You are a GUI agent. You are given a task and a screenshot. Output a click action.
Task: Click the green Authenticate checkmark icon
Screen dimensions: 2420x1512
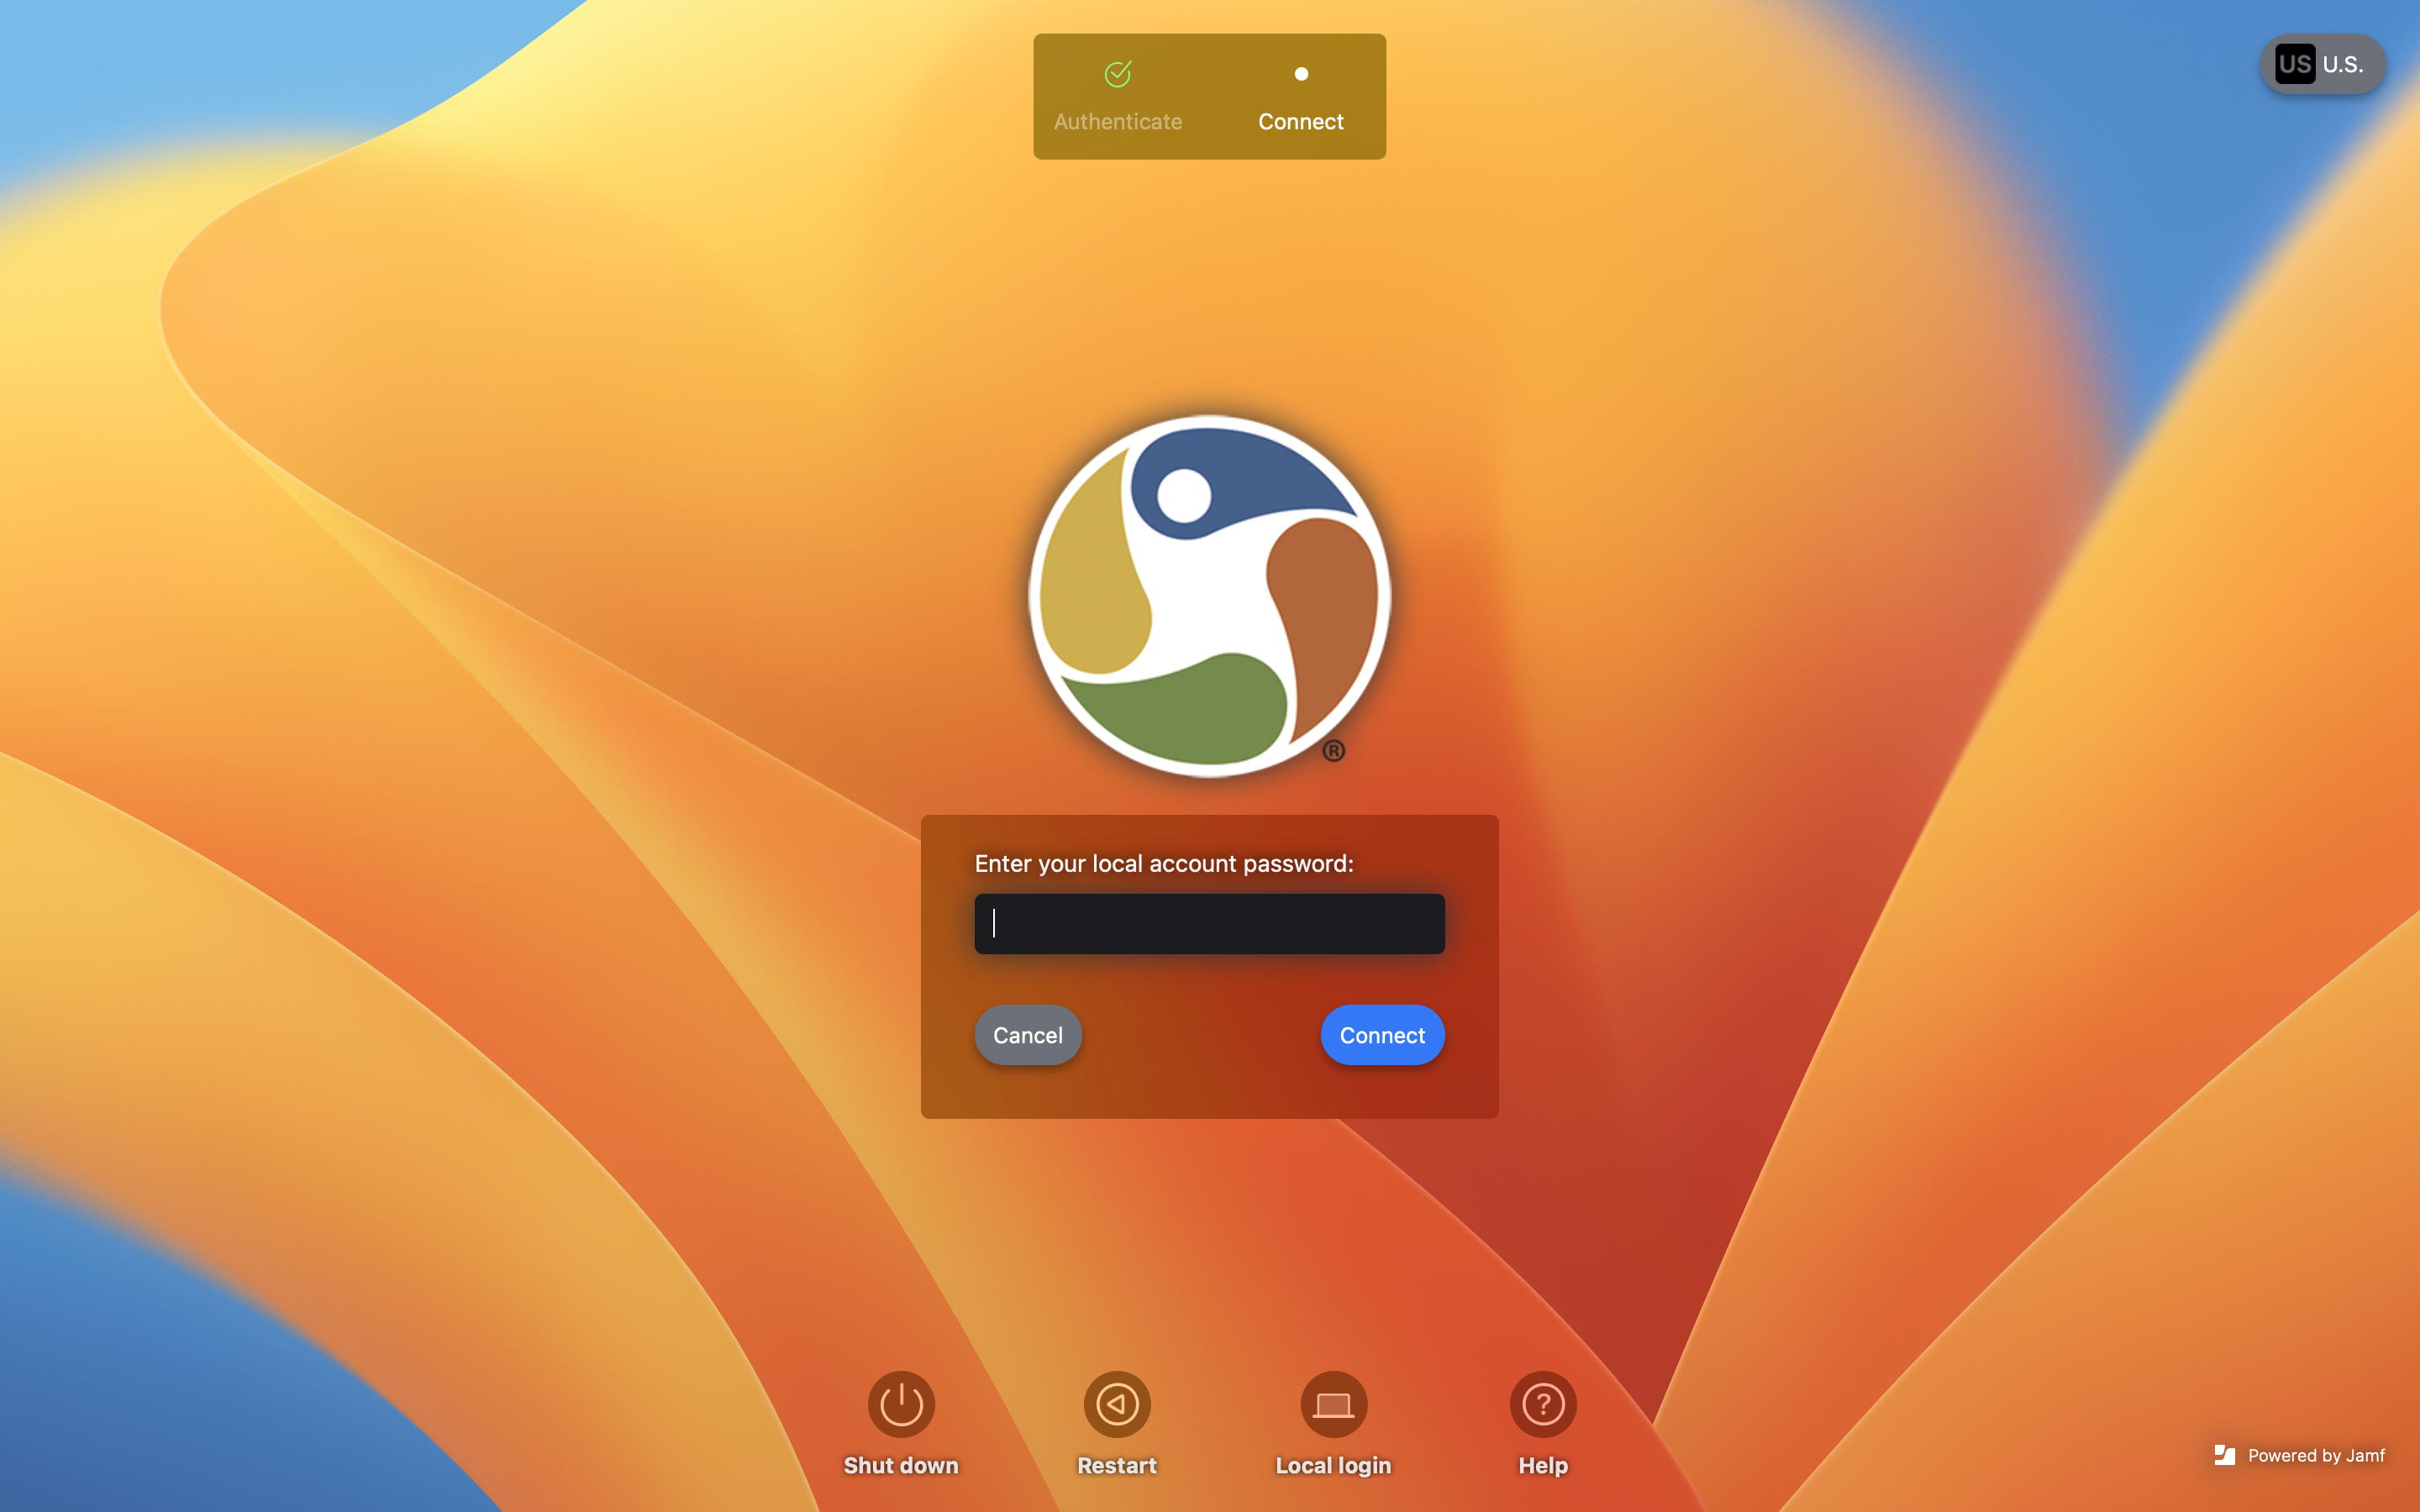pyautogui.click(x=1118, y=74)
